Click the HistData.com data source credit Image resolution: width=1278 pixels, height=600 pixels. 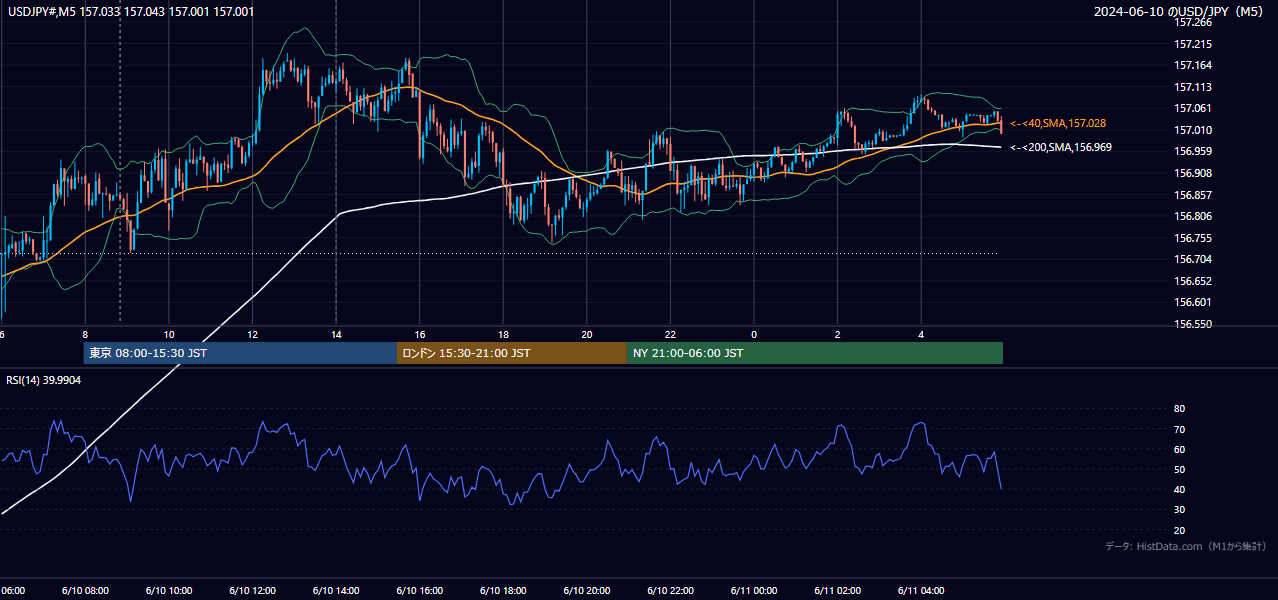point(1185,546)
